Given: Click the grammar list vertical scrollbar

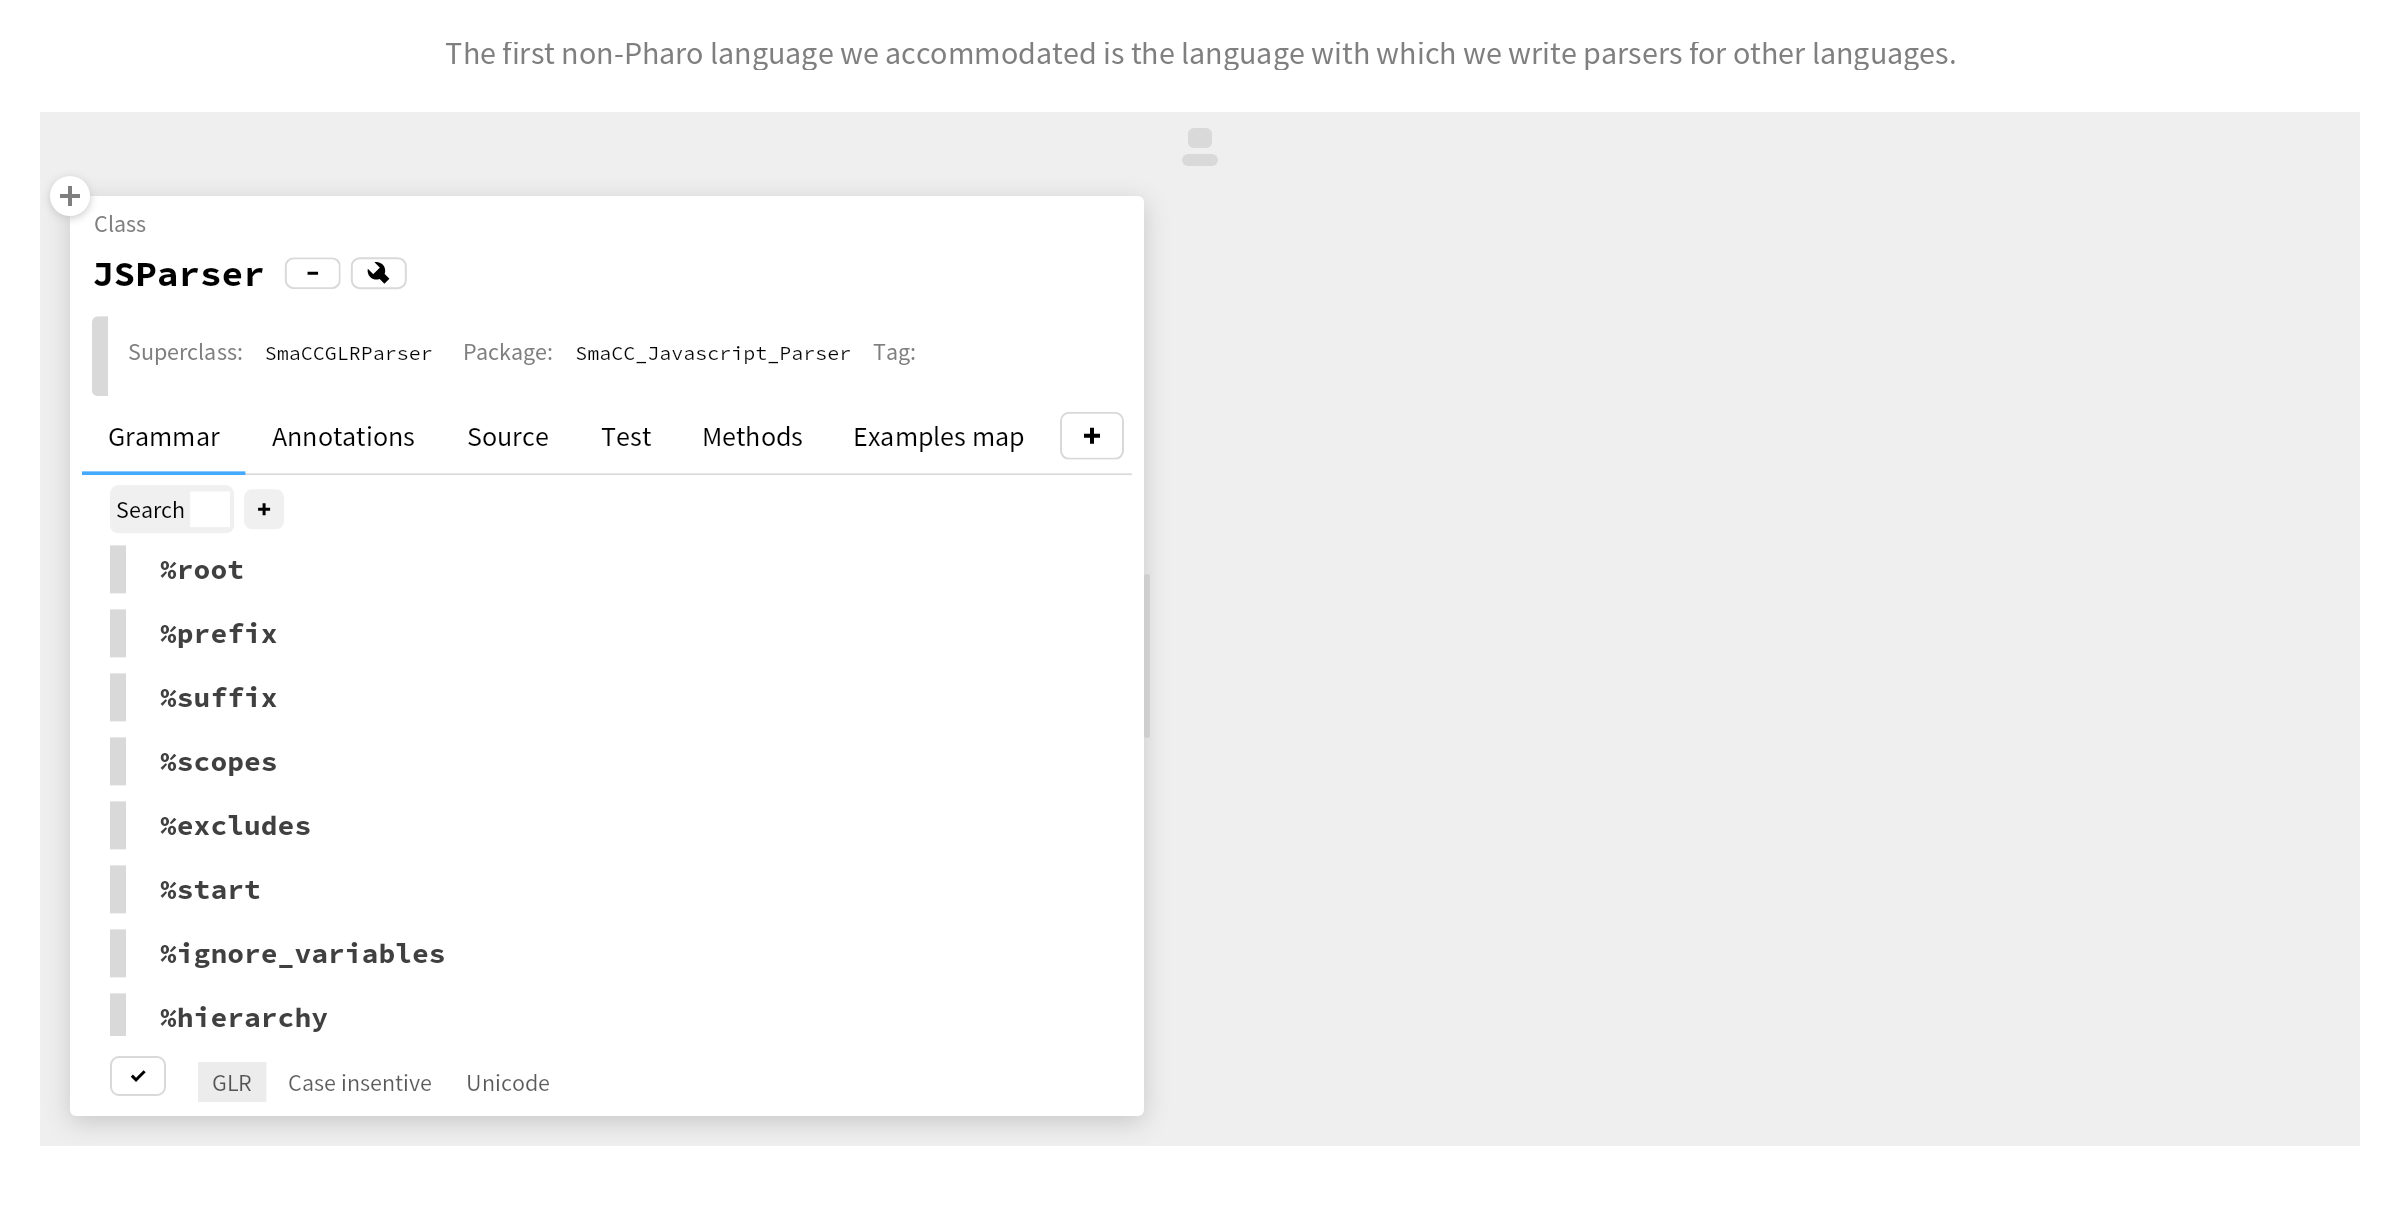Looking at the screenshot, I should [x=1147, y=656].
